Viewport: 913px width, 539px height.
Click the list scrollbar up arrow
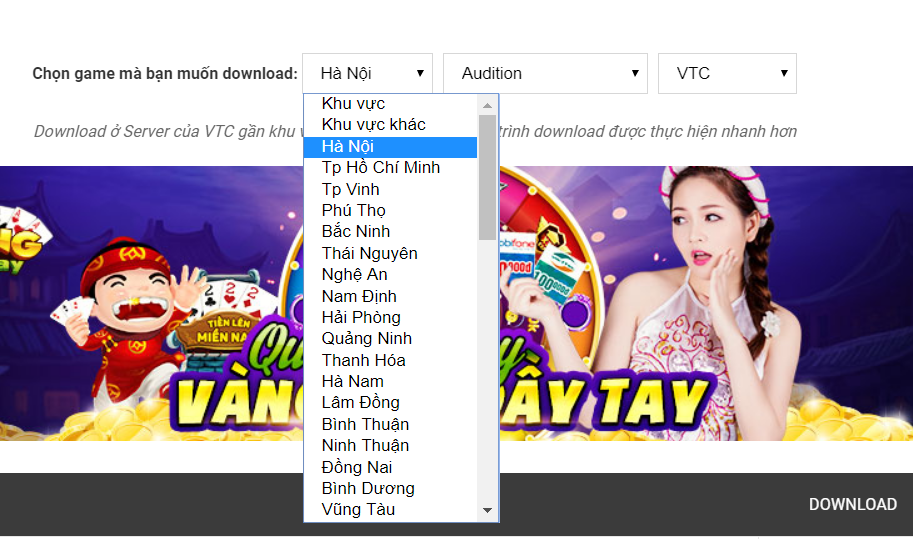[487, 105]
